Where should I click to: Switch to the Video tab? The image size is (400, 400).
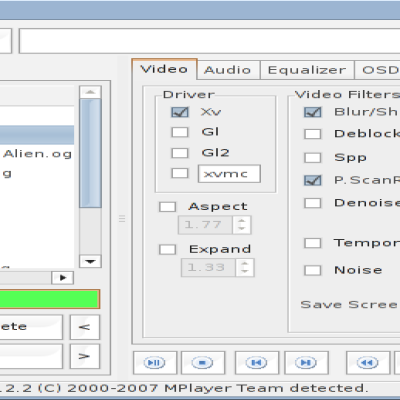pyautogui.click(x=164, y=69)
